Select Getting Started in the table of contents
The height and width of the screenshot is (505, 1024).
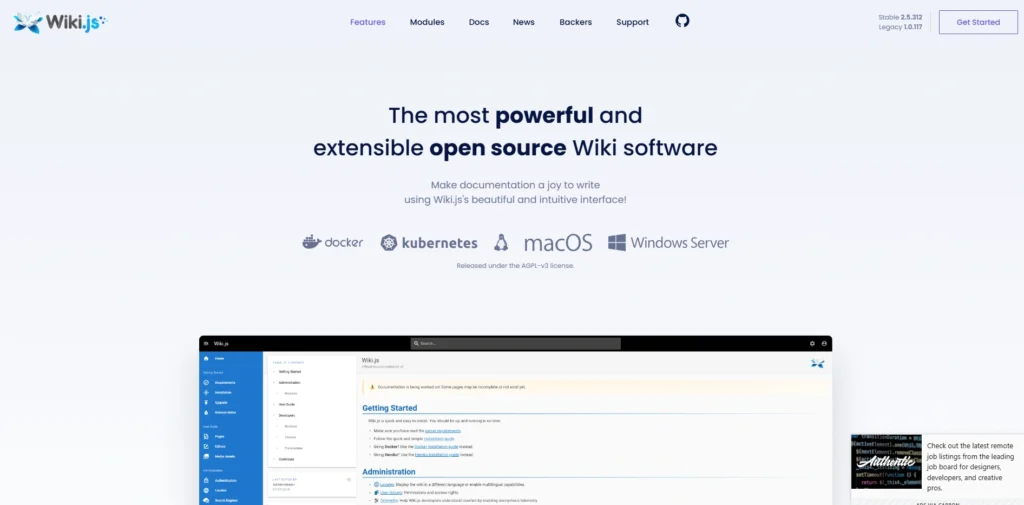click(x=290, y=372)
